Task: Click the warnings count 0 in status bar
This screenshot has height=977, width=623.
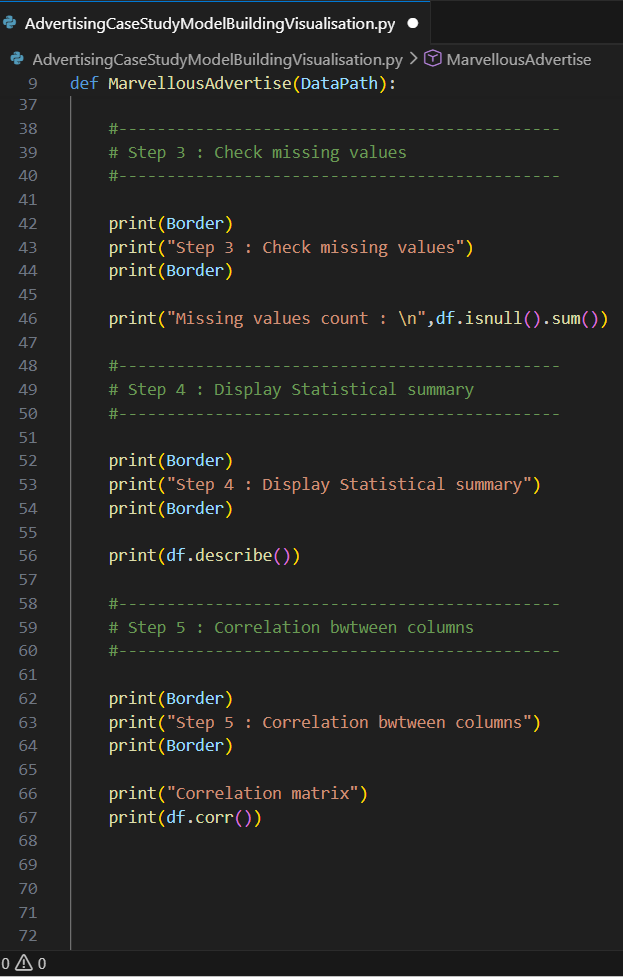Action: 42,964
